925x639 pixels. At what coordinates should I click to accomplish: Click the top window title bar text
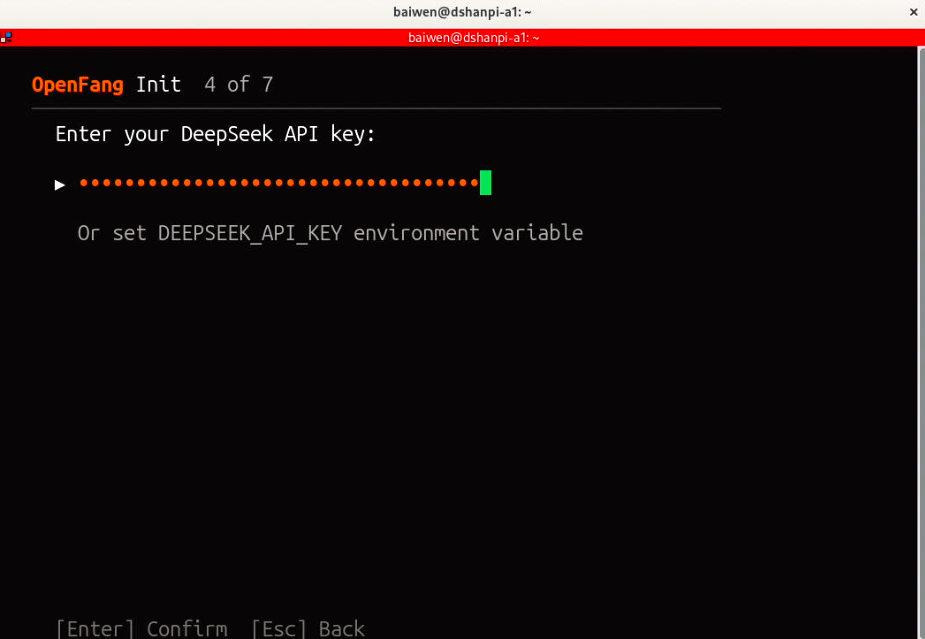click(x=462, y=12)
